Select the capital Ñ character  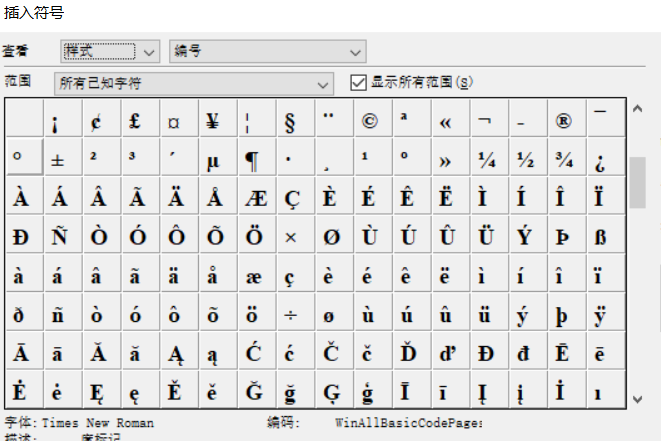[63, 234]
